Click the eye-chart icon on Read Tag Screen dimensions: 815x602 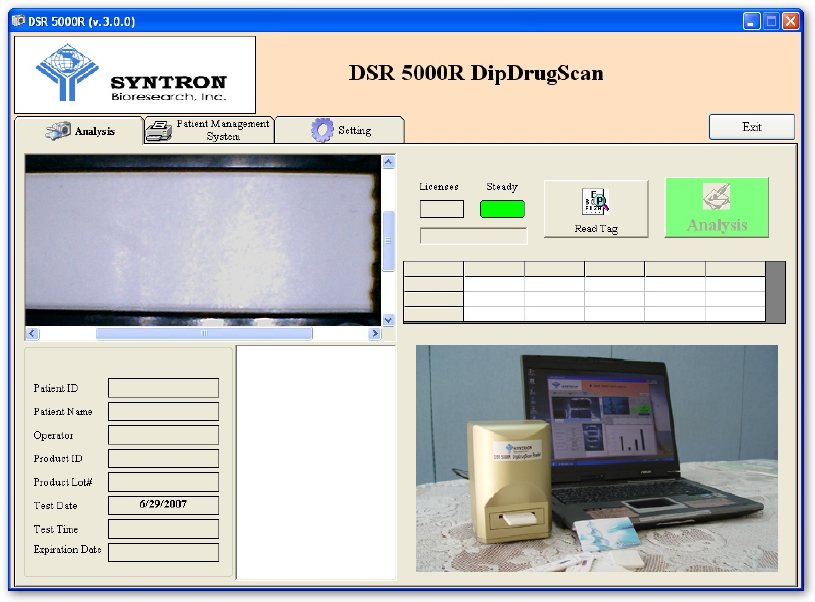pos(596,201)
